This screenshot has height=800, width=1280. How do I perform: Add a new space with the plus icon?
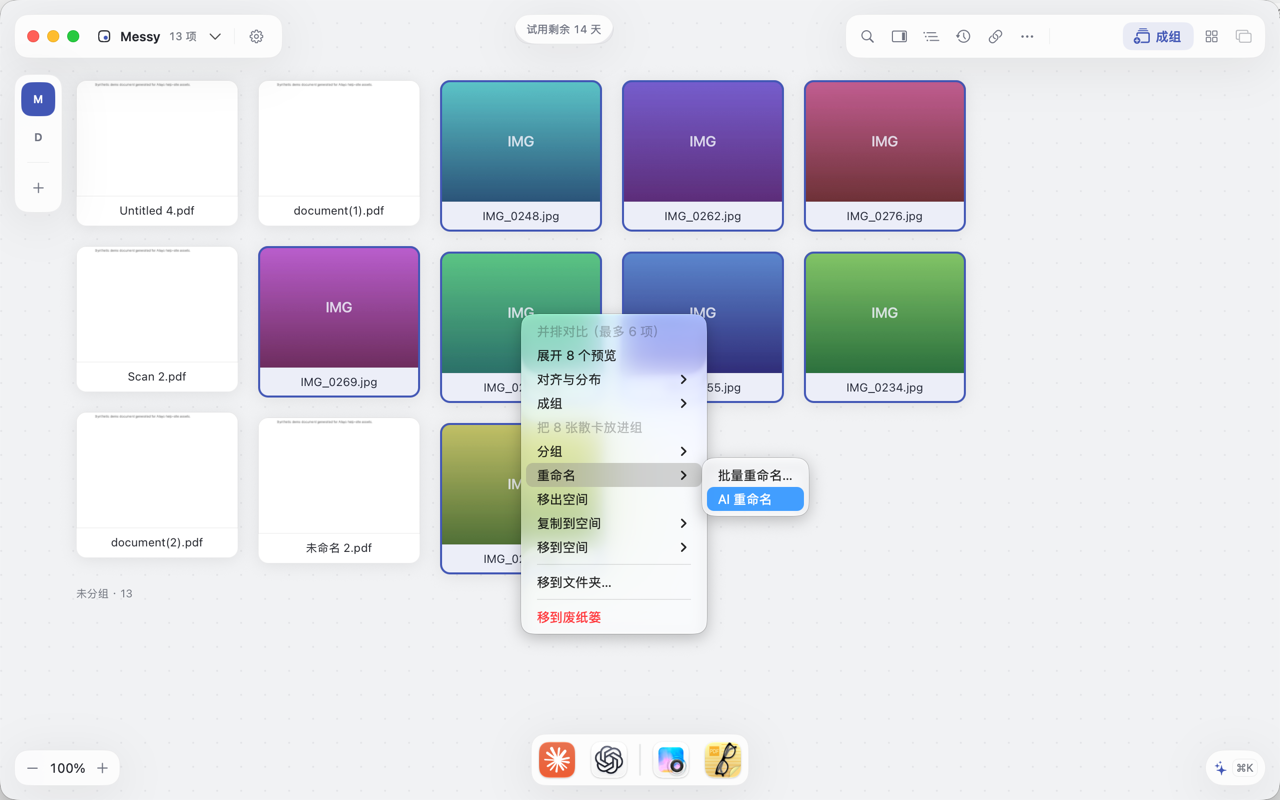click(x=38, y=188)
